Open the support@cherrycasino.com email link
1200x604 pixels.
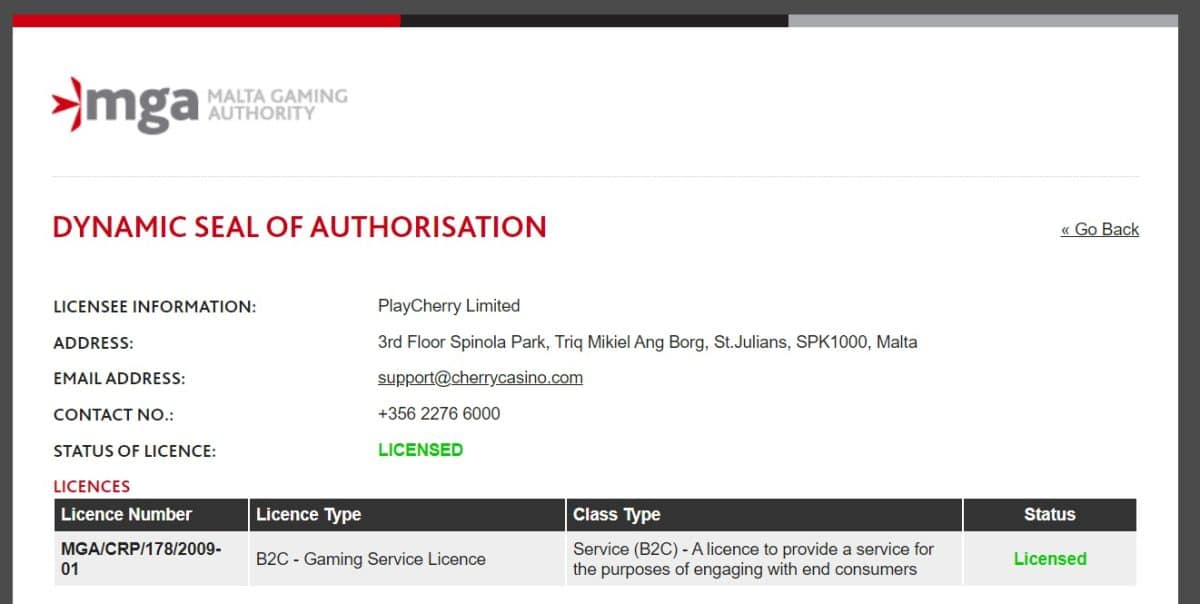coord(480,378)
